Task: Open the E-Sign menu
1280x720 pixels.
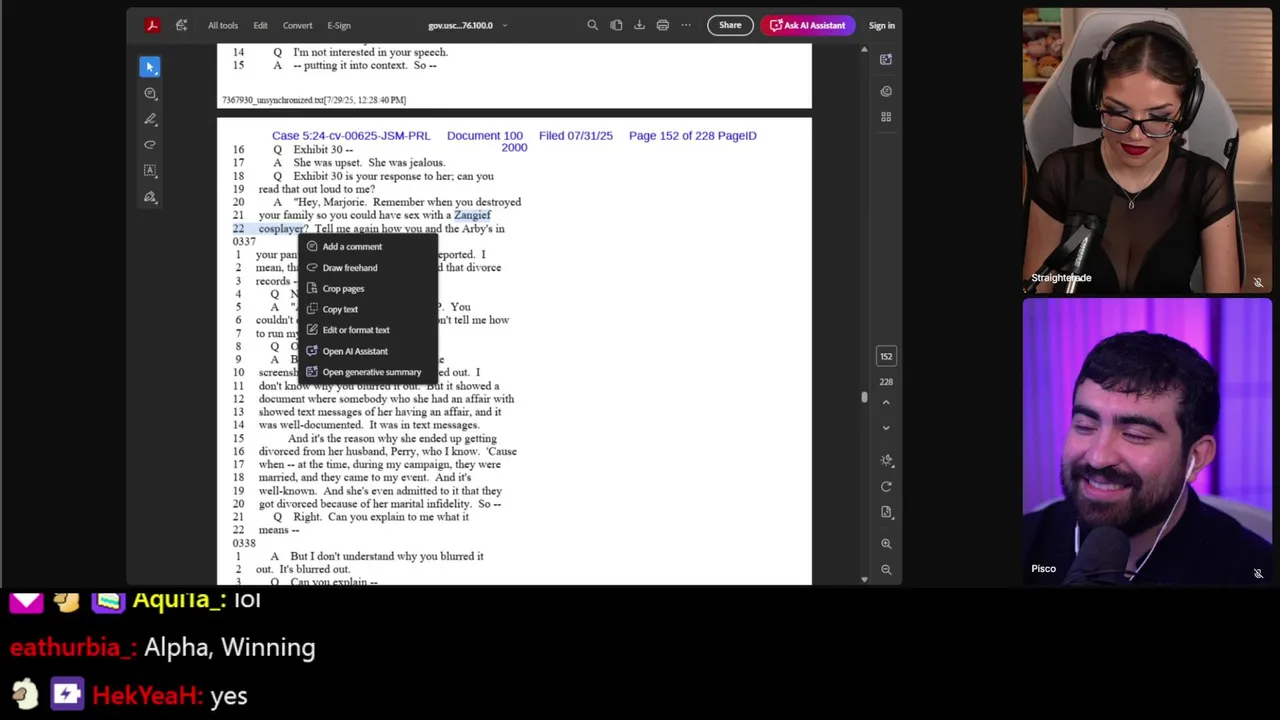Action: [339, 25]
